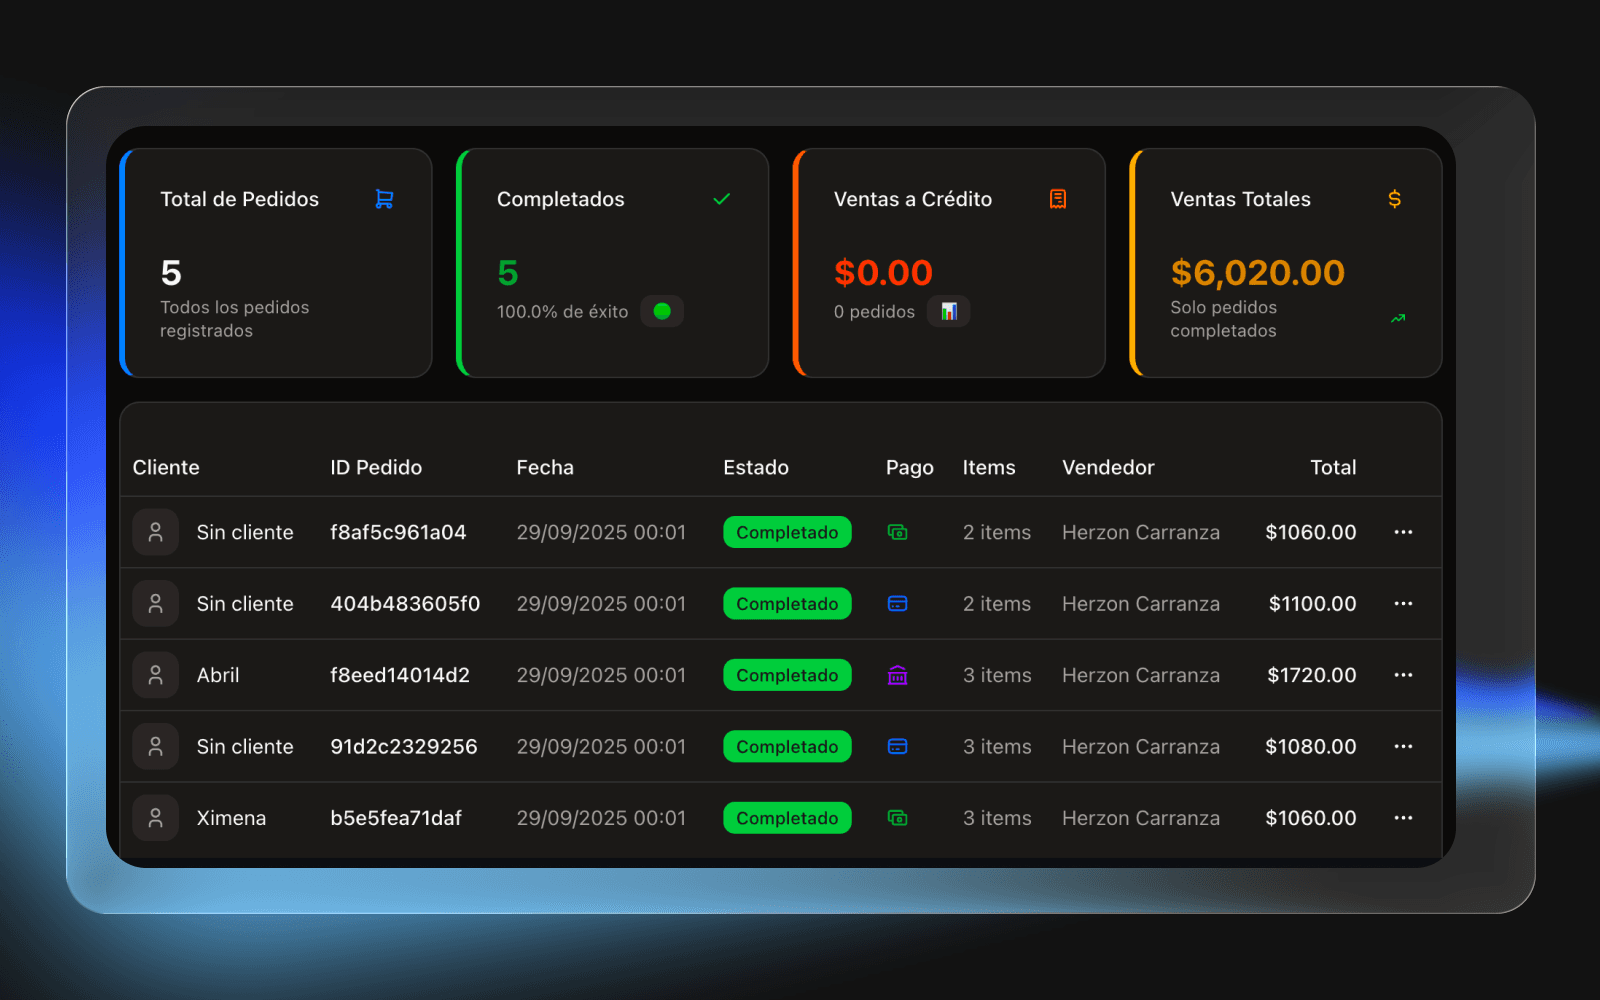Click the avatar icon next to Ximena
The image size is (1600, 1000).
pyautogui.click(x=156, y=818)
